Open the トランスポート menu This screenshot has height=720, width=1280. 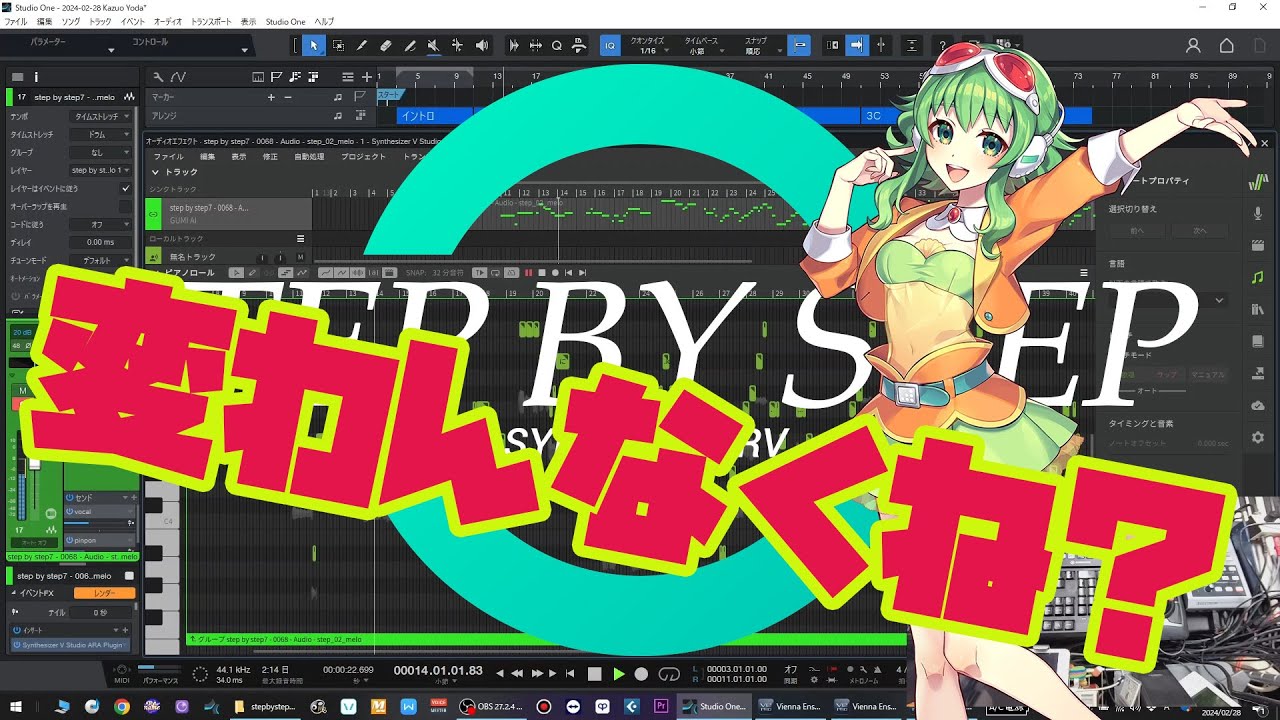pyautogui.click(x=210, y=21)
